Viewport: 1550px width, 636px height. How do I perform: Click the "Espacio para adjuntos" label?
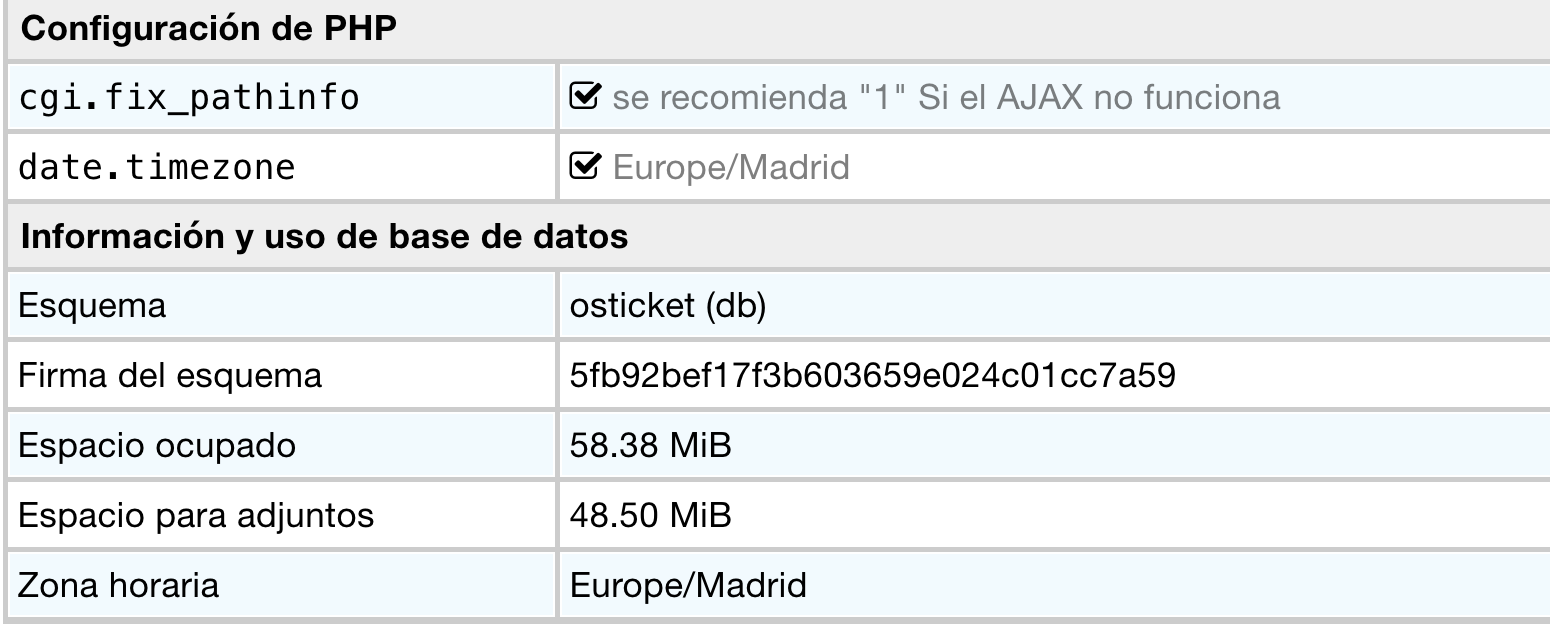coord(196,515)
